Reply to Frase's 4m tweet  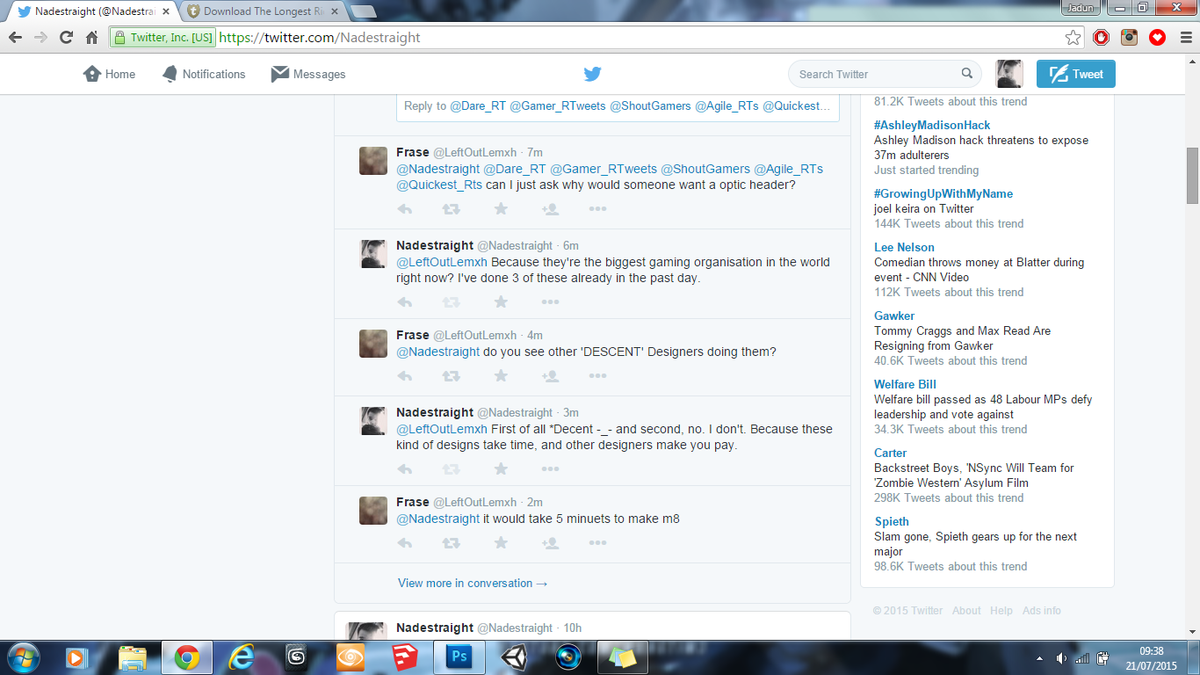pos(405,376)
